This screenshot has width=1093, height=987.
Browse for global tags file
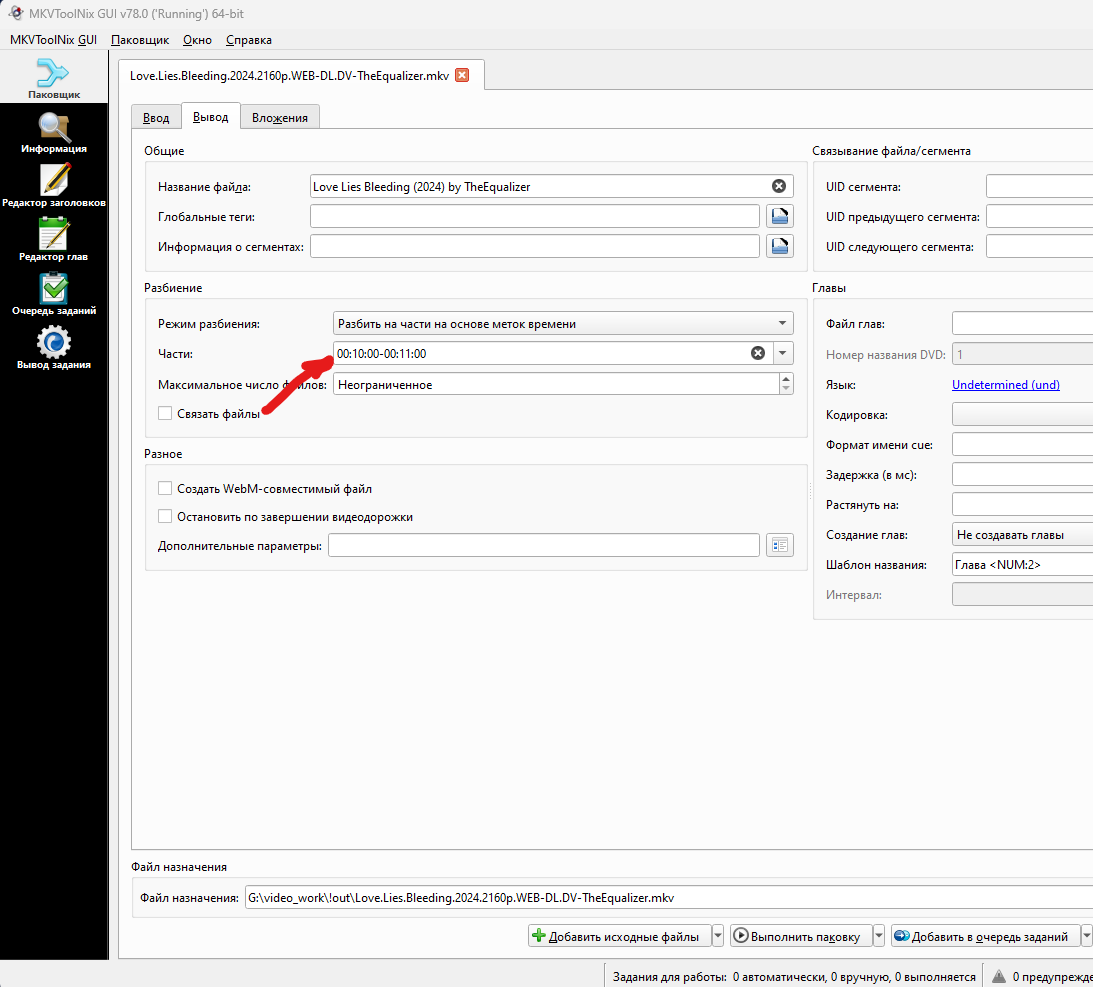[780, 217]
